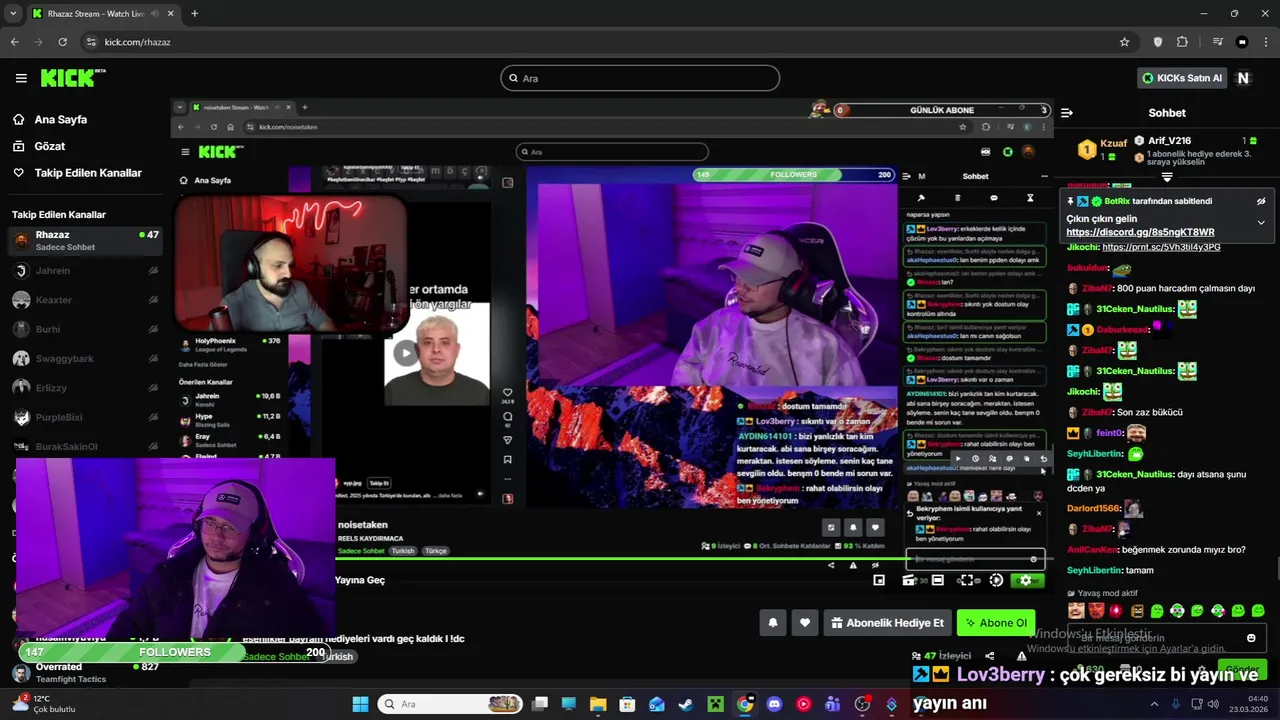Click the report warning triangle icon
This screenshot has height=720, width=1280.
[1021, 656]
